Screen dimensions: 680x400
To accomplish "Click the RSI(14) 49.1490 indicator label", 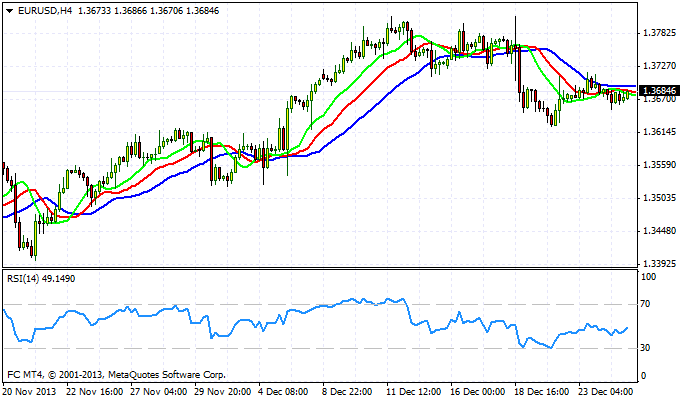I will click(x=41, y=279).
